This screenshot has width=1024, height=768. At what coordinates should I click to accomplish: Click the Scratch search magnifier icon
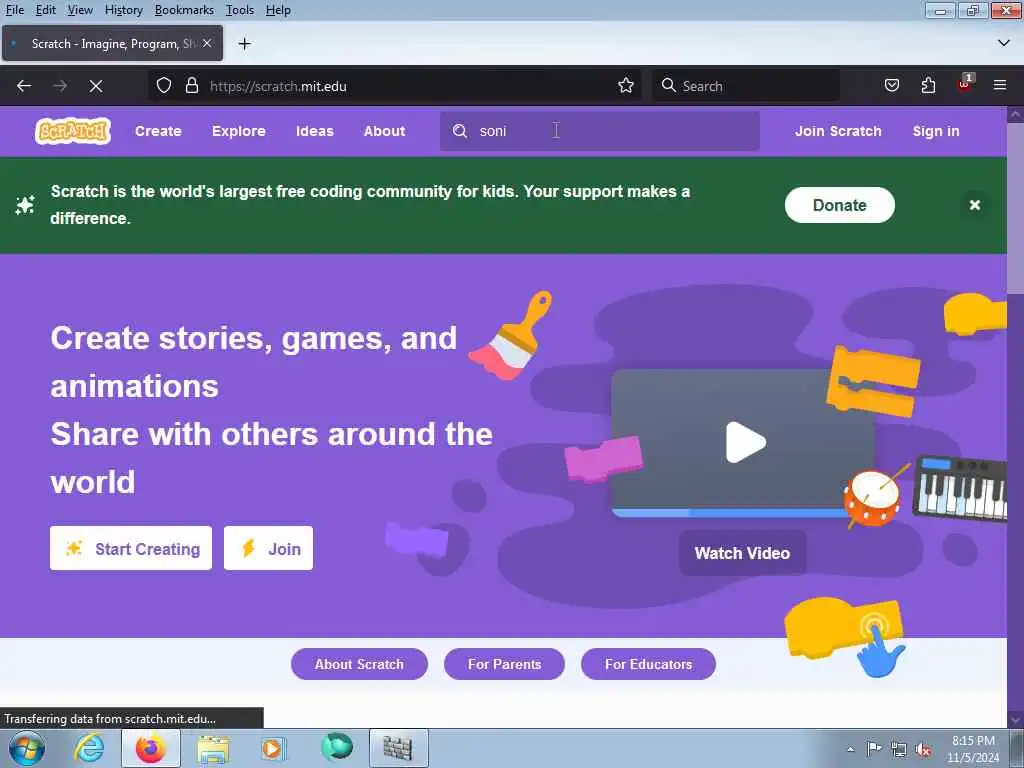coord(460,131)
